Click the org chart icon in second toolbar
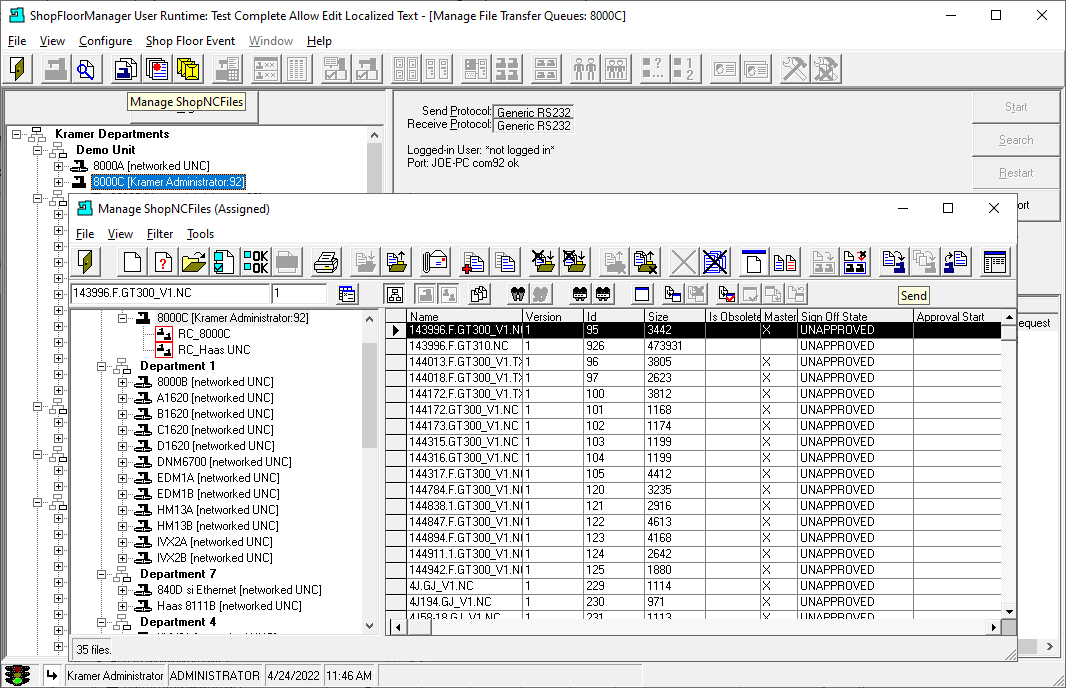 click(x=394, y=294)
